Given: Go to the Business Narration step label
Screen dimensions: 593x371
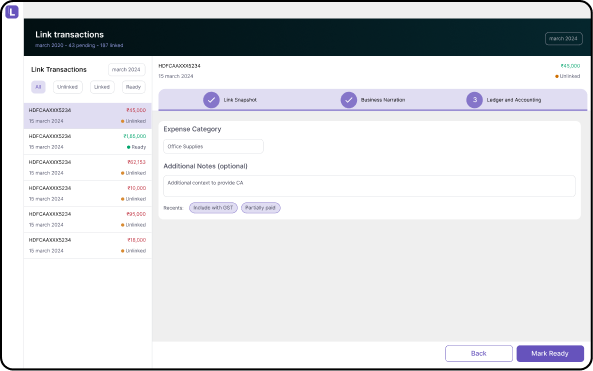Looking at the screenshot, I should (x=383, y=100).
